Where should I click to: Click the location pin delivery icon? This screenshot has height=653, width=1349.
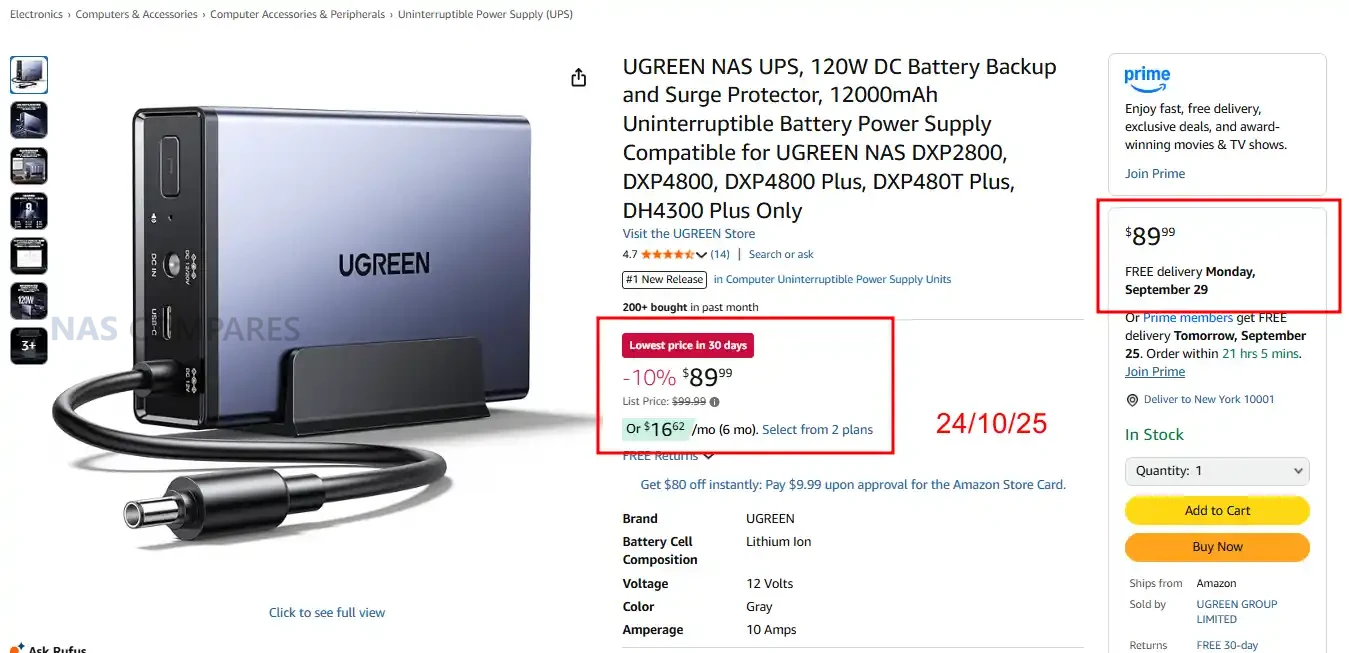pyautogui.click(x=1132, y=400)
